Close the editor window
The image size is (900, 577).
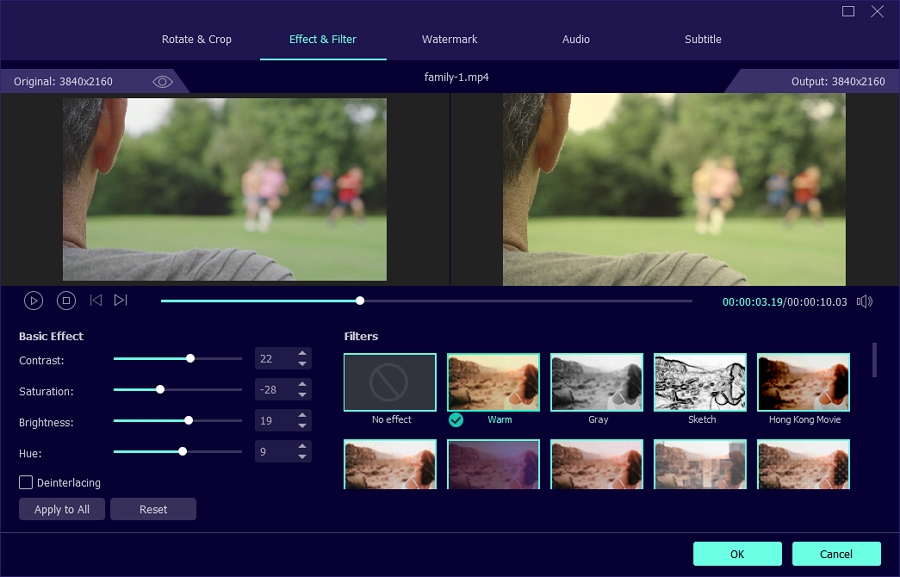tap(876, 11)
